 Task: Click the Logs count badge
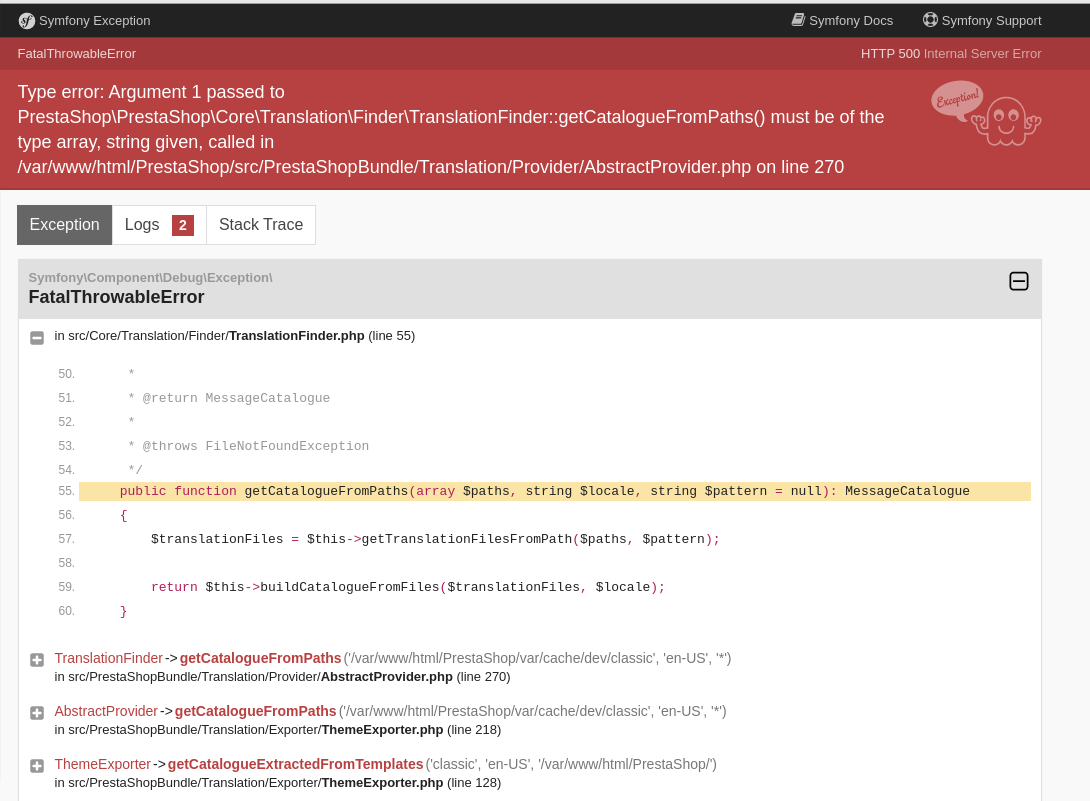[x=183, y=225]
